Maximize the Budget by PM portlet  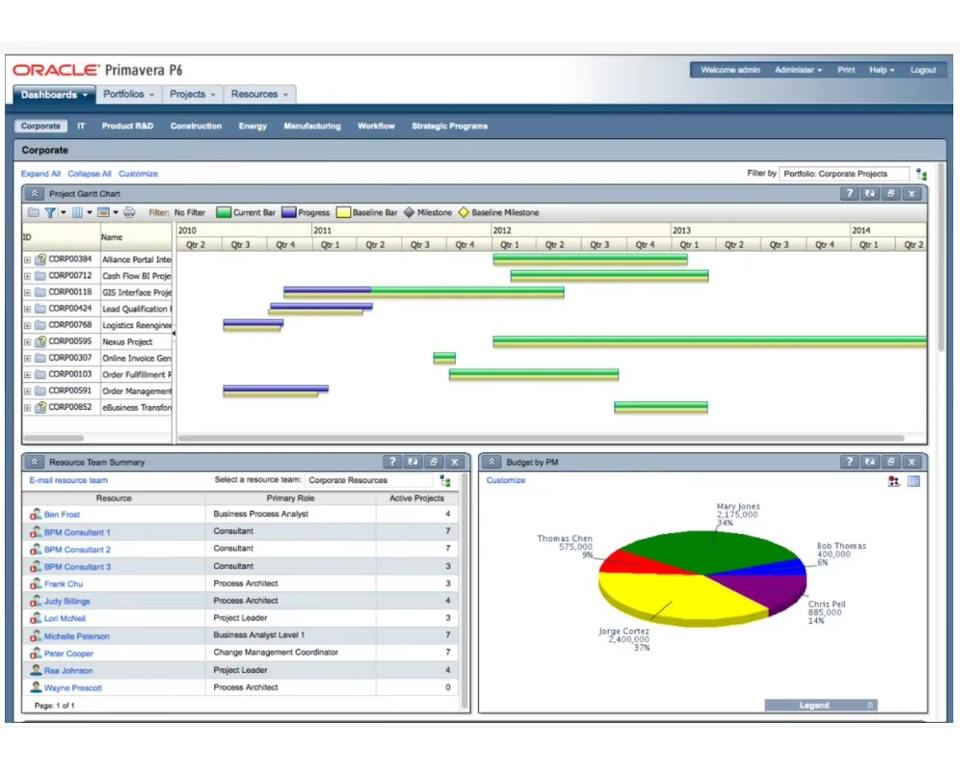coord(891,462)
